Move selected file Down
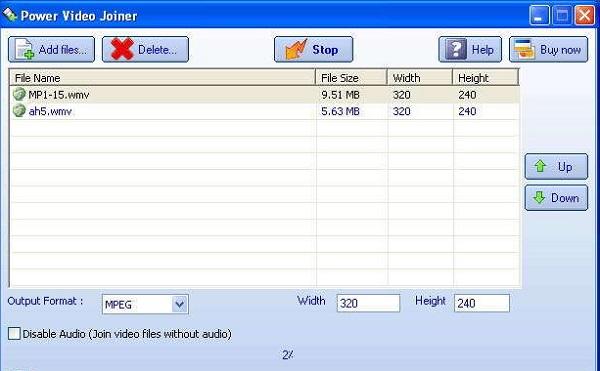This screenshot has width=600, height=371. pos(556,198)
